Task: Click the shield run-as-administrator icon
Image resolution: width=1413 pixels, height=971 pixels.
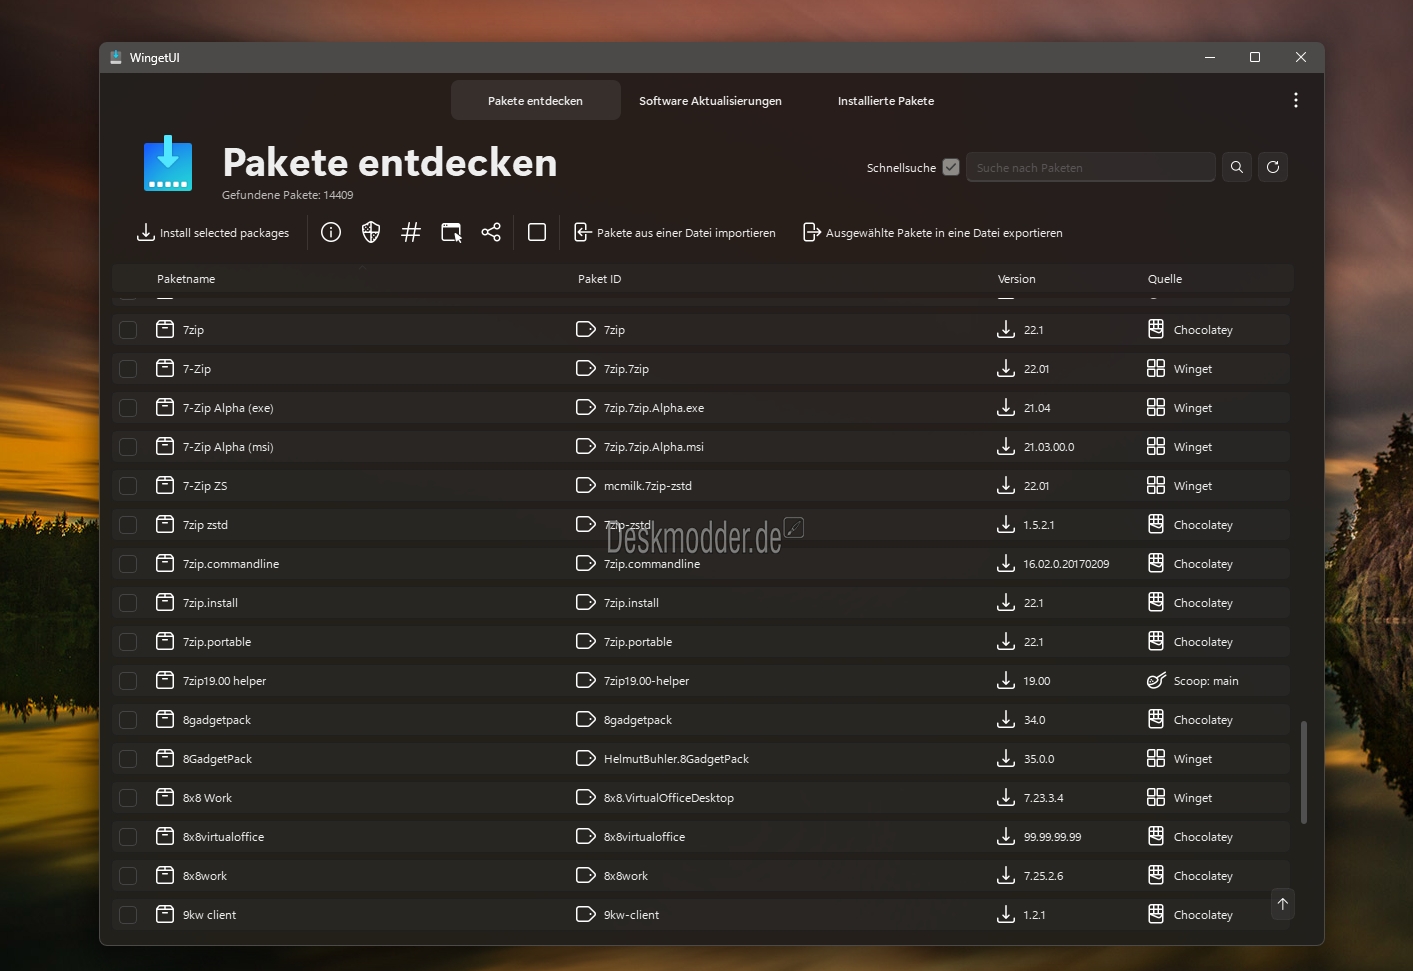Action: [371, 232]
